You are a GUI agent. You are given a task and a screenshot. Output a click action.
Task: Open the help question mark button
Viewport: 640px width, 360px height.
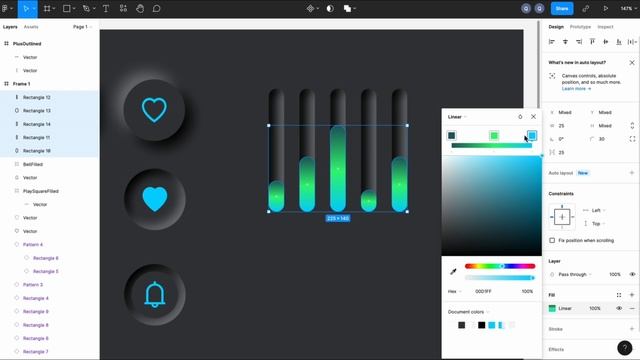pos(624,348)
